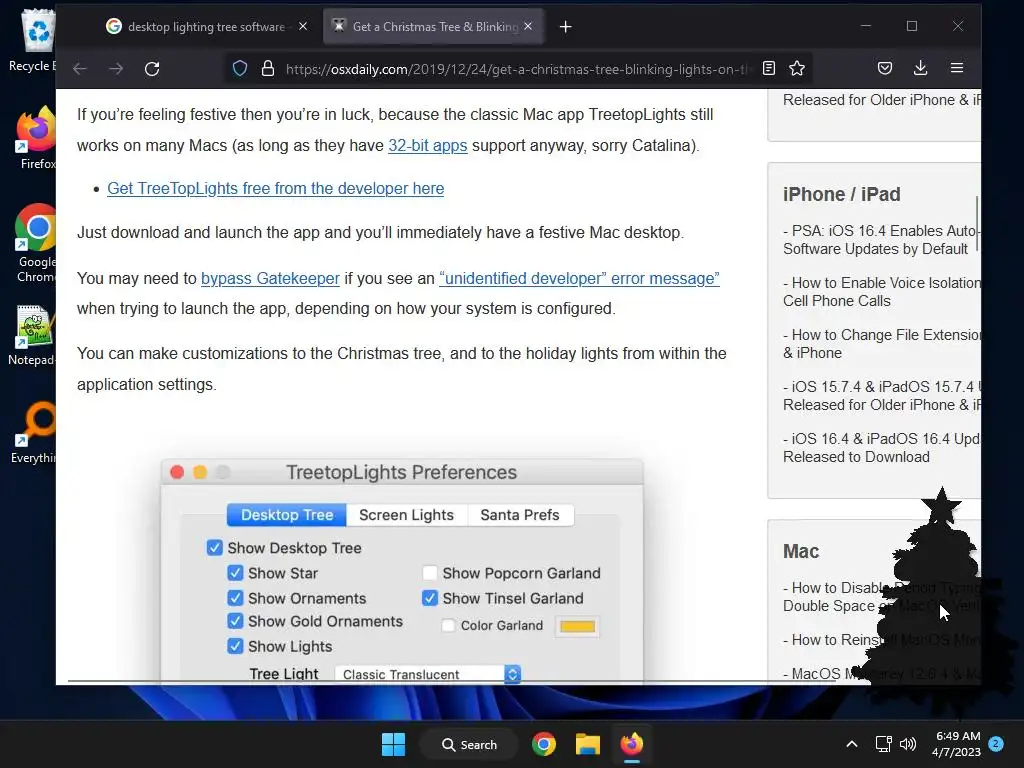Toggle the Show Tinsel Garland checkbox
Screen dimensions: 1024x768
pos(430,598)
